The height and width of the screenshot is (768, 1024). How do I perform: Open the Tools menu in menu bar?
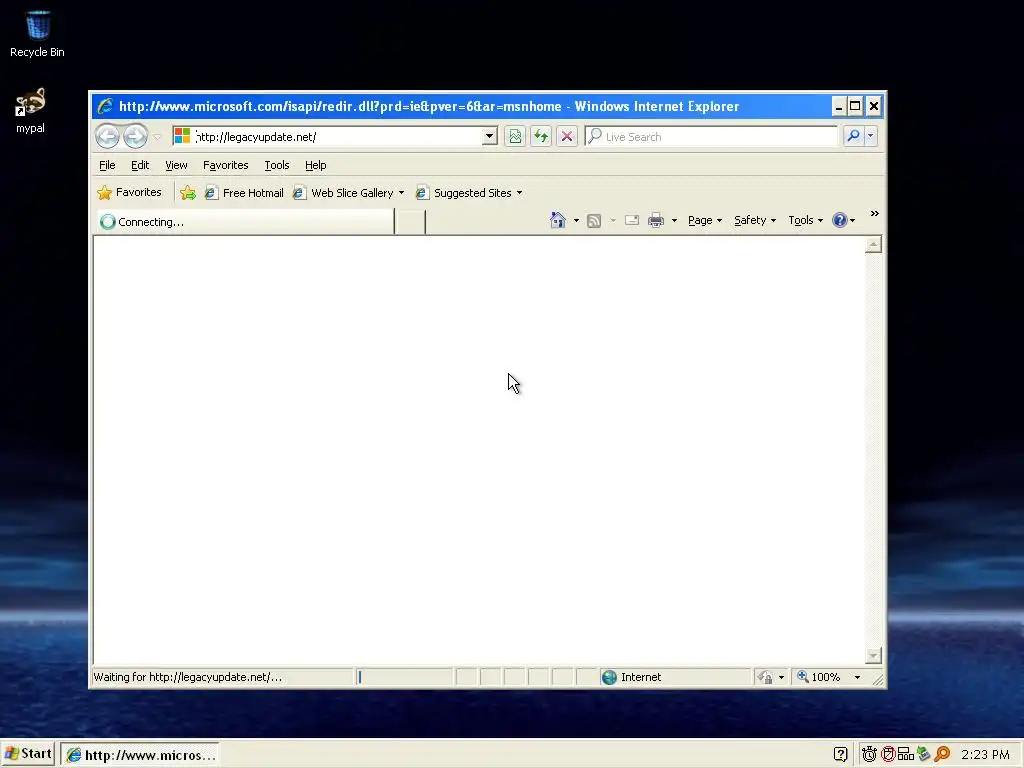pyautogui.click(x=276, y=165)
